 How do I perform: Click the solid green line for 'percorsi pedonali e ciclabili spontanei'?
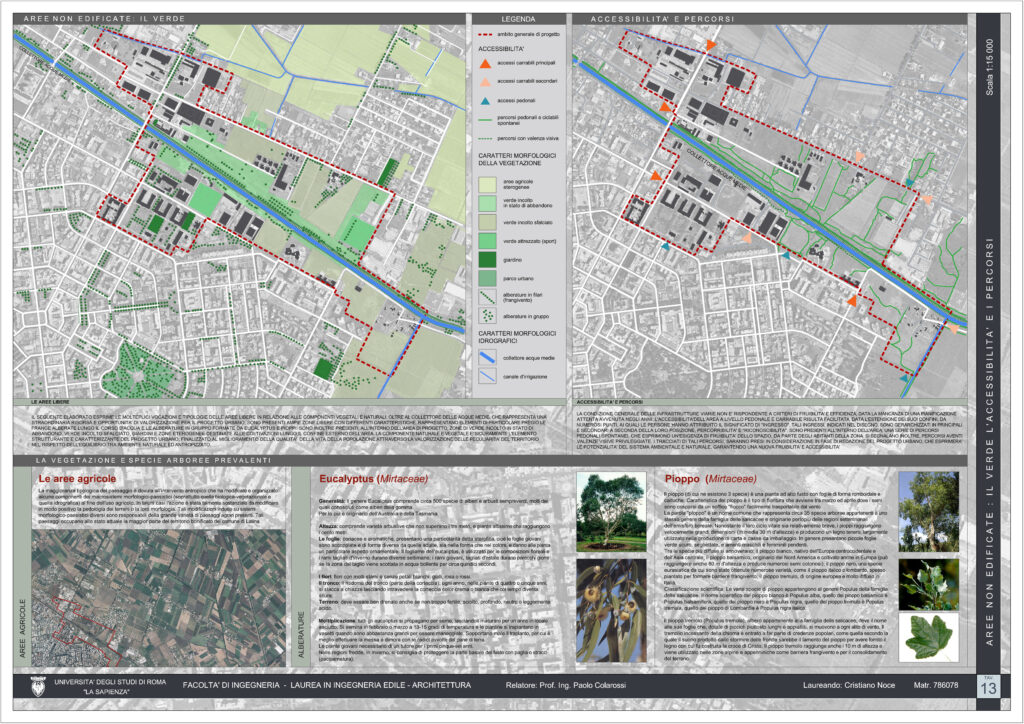pos(485,120)
